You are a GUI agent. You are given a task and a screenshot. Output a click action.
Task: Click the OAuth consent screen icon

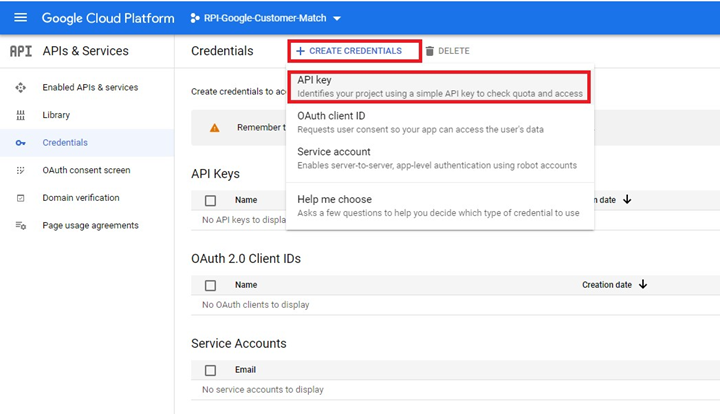[x=20, y=170]
